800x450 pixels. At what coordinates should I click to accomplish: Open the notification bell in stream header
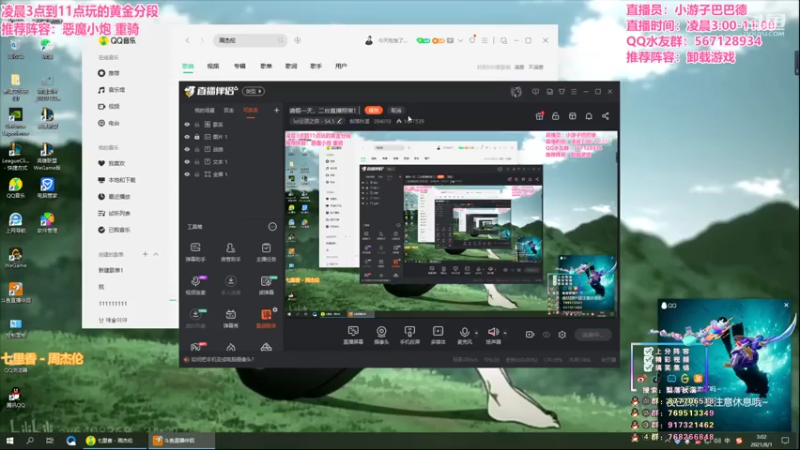(589, 116)
